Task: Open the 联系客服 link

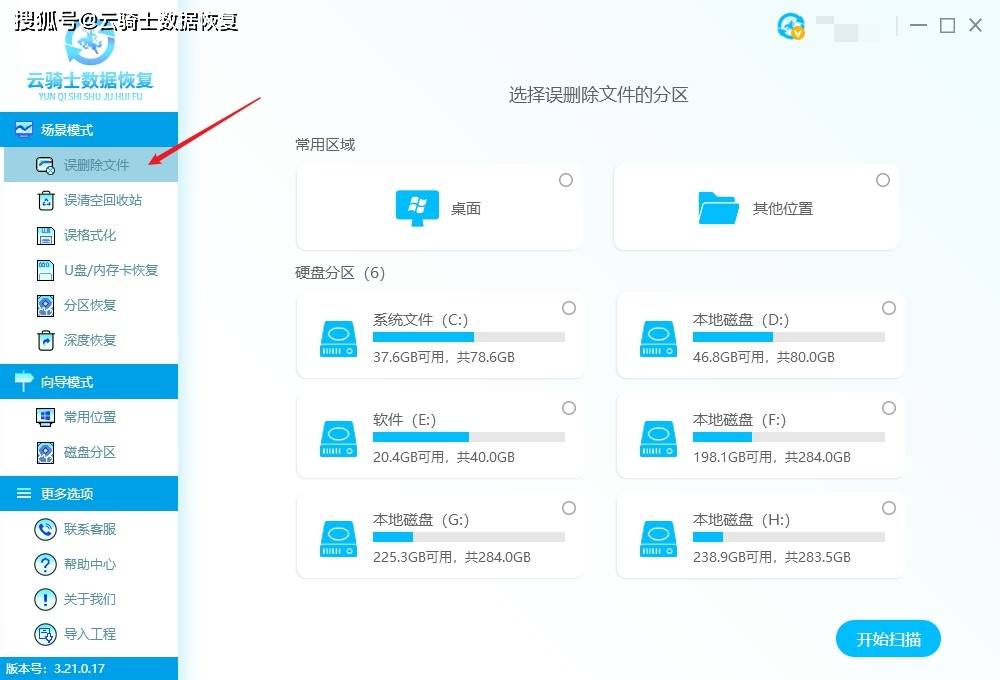Action: [91, 529]
